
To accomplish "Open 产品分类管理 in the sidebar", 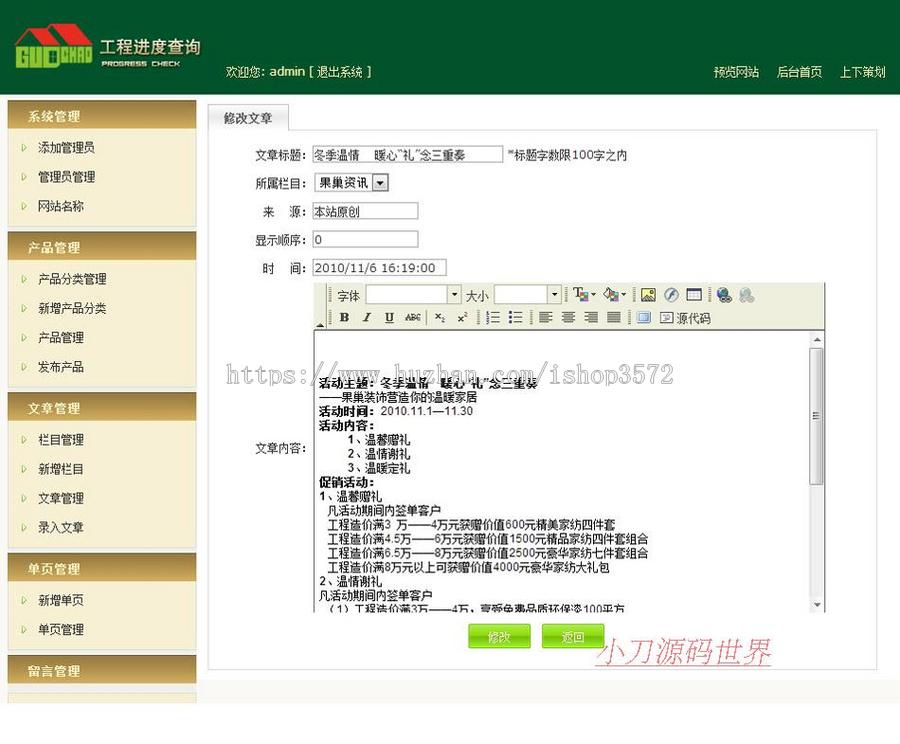I will [72, 279].
